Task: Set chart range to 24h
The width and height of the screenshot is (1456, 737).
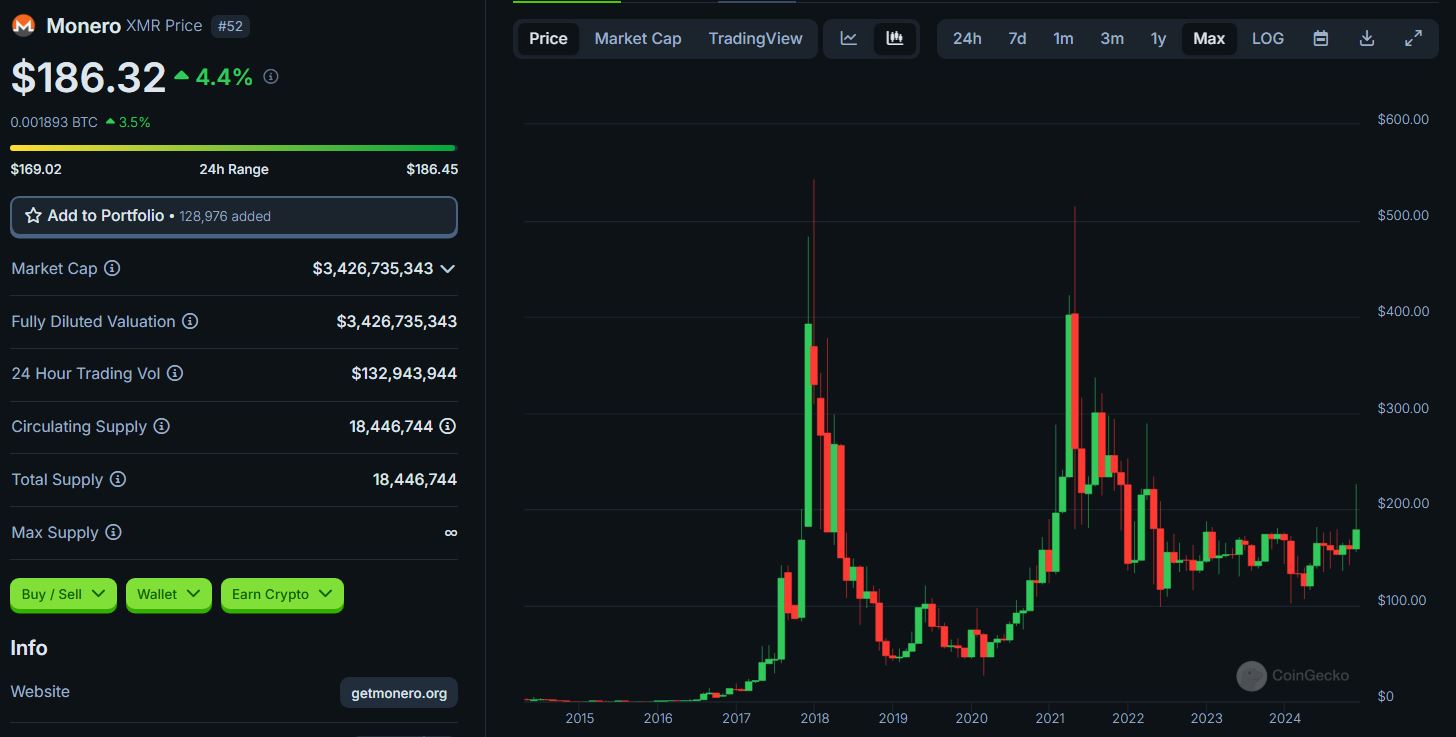Action: coord(967,38)
